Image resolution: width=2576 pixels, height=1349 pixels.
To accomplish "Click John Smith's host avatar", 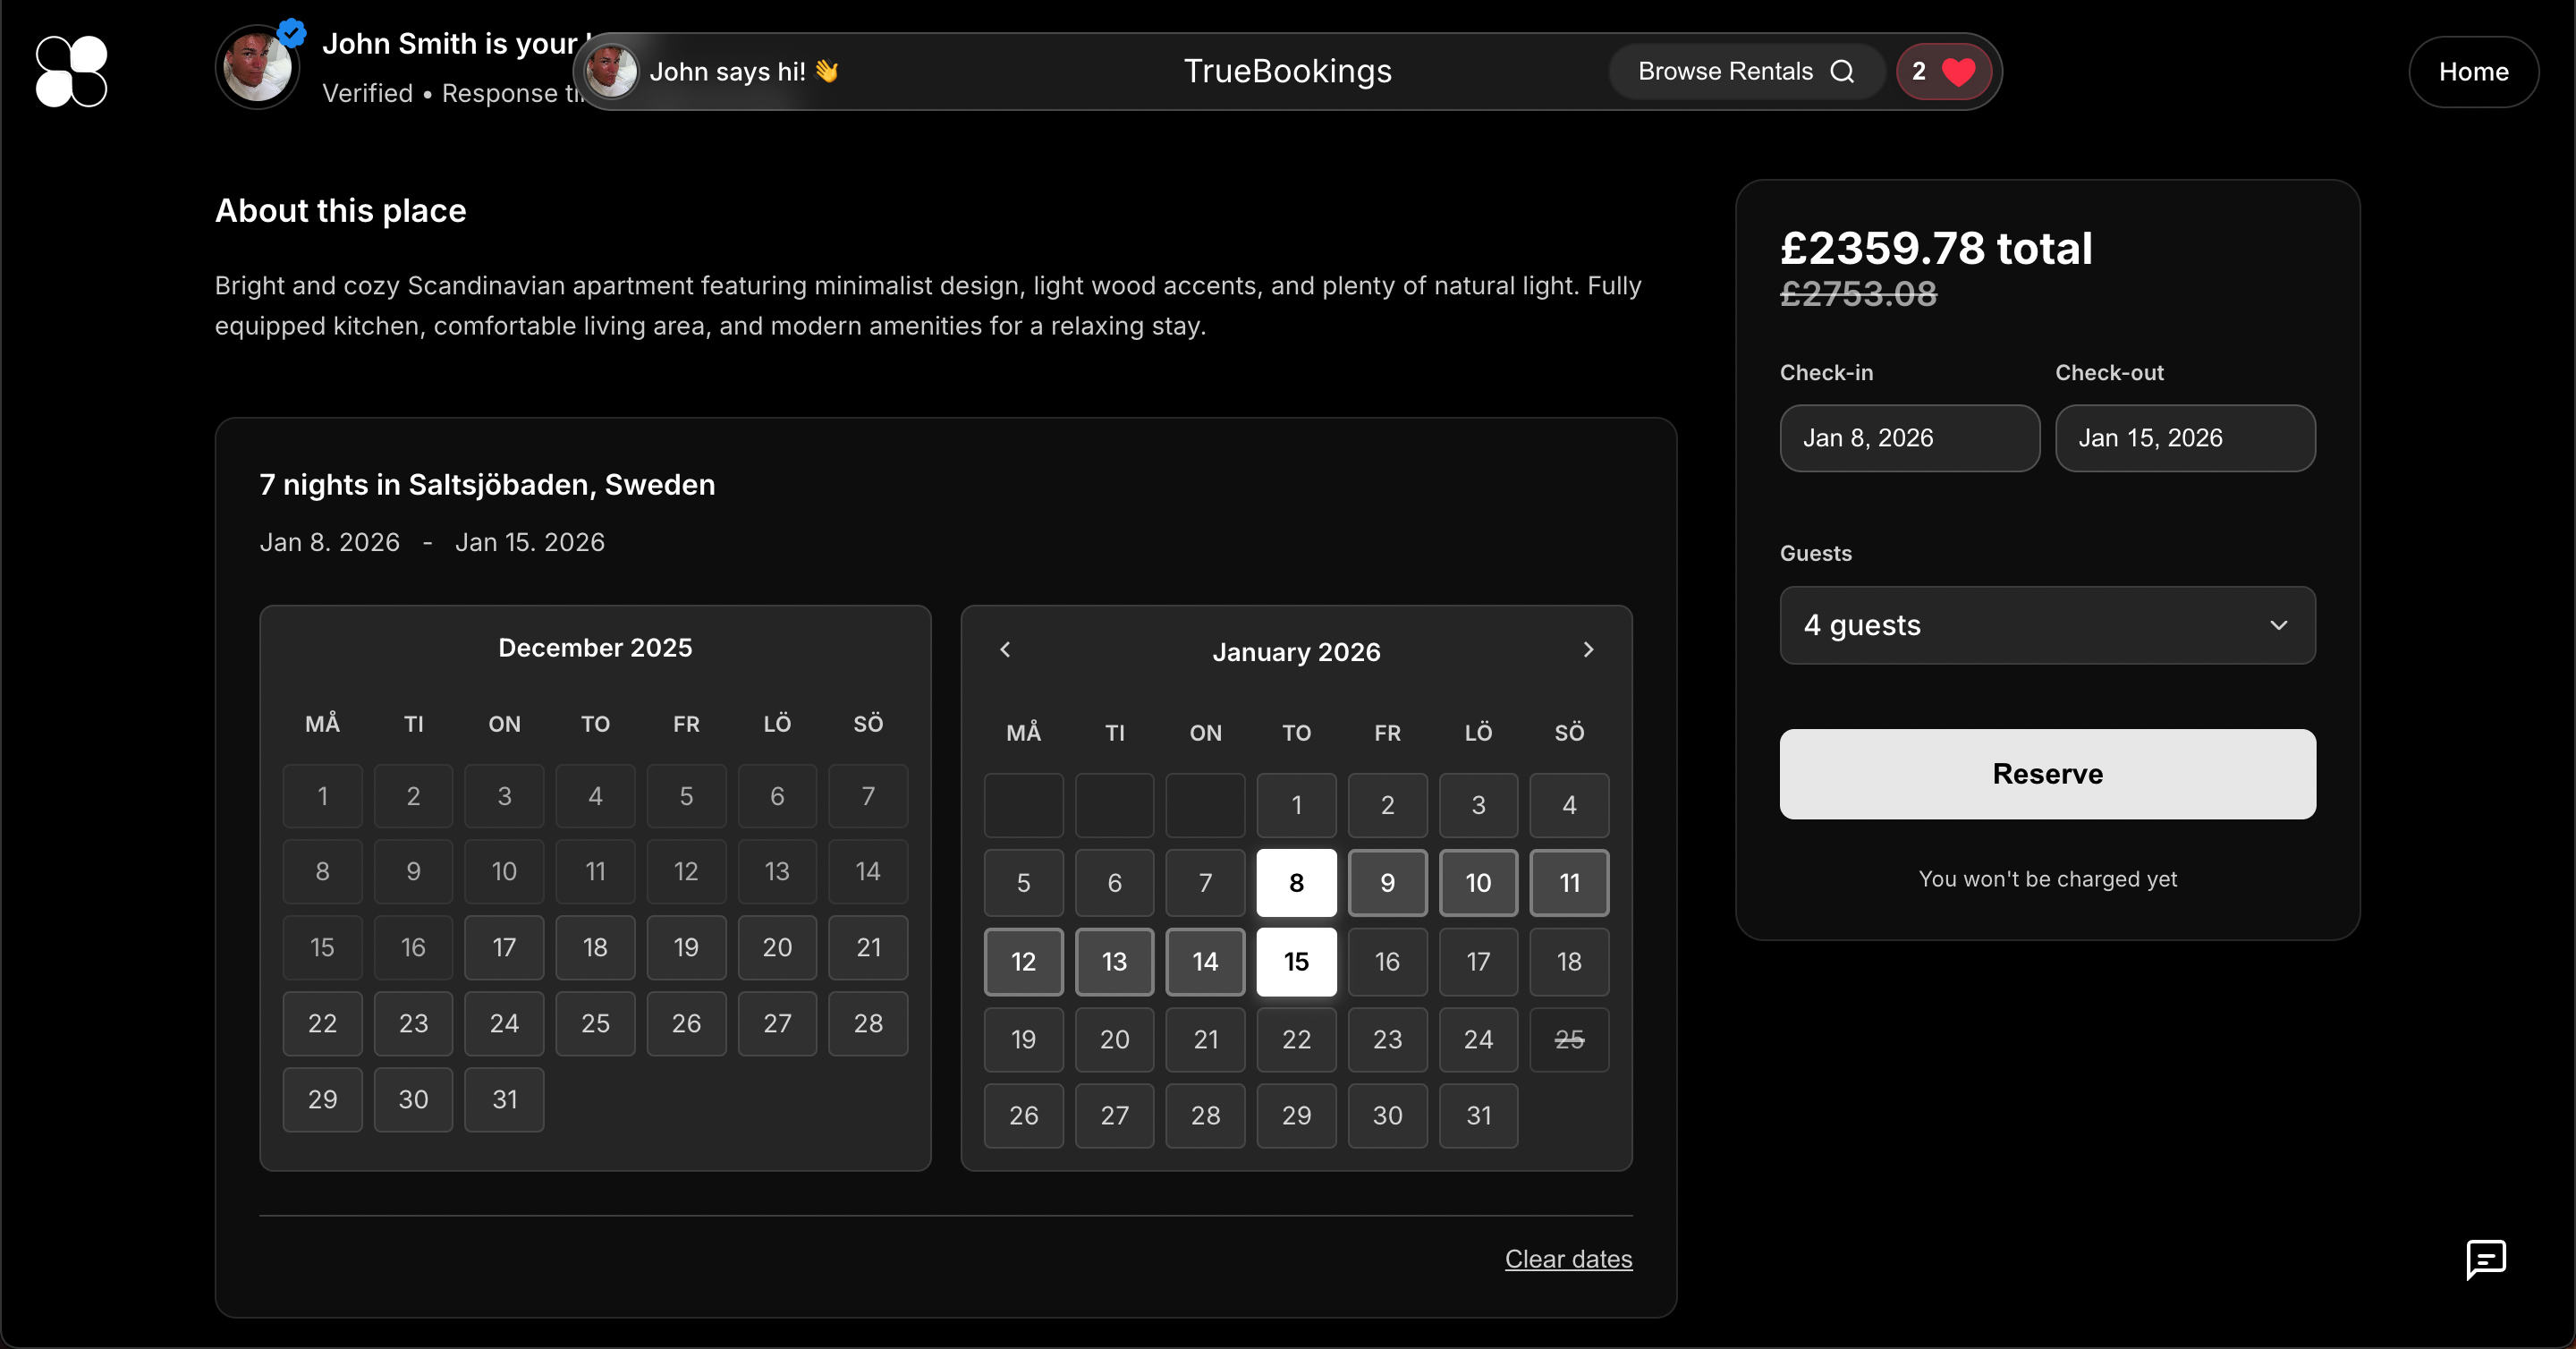I will click(x=256, y=68).
